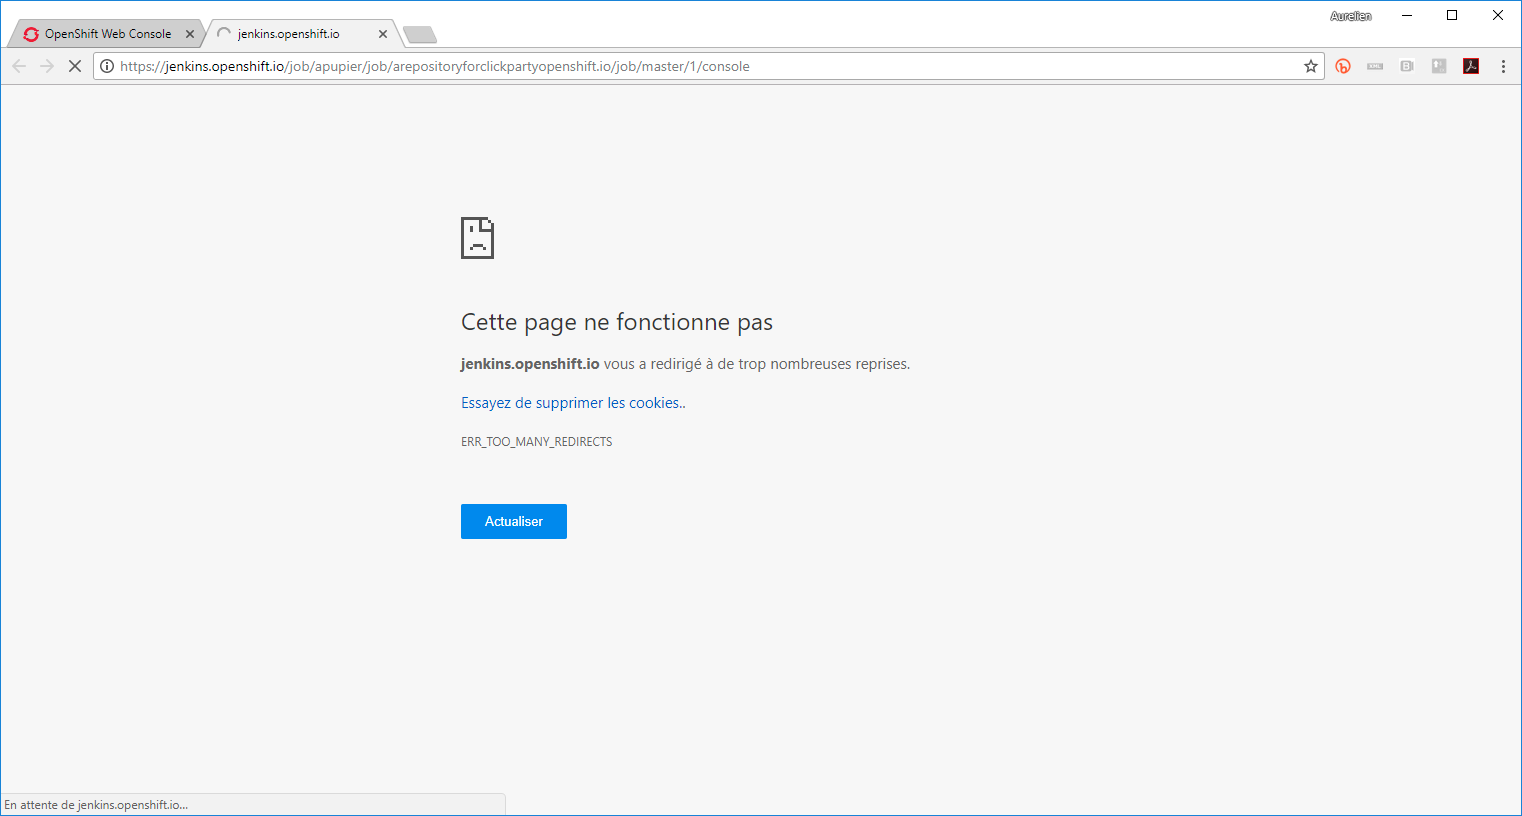Open the Bitly extension
The image size is (1522, 816).
tap(1343, 66)
